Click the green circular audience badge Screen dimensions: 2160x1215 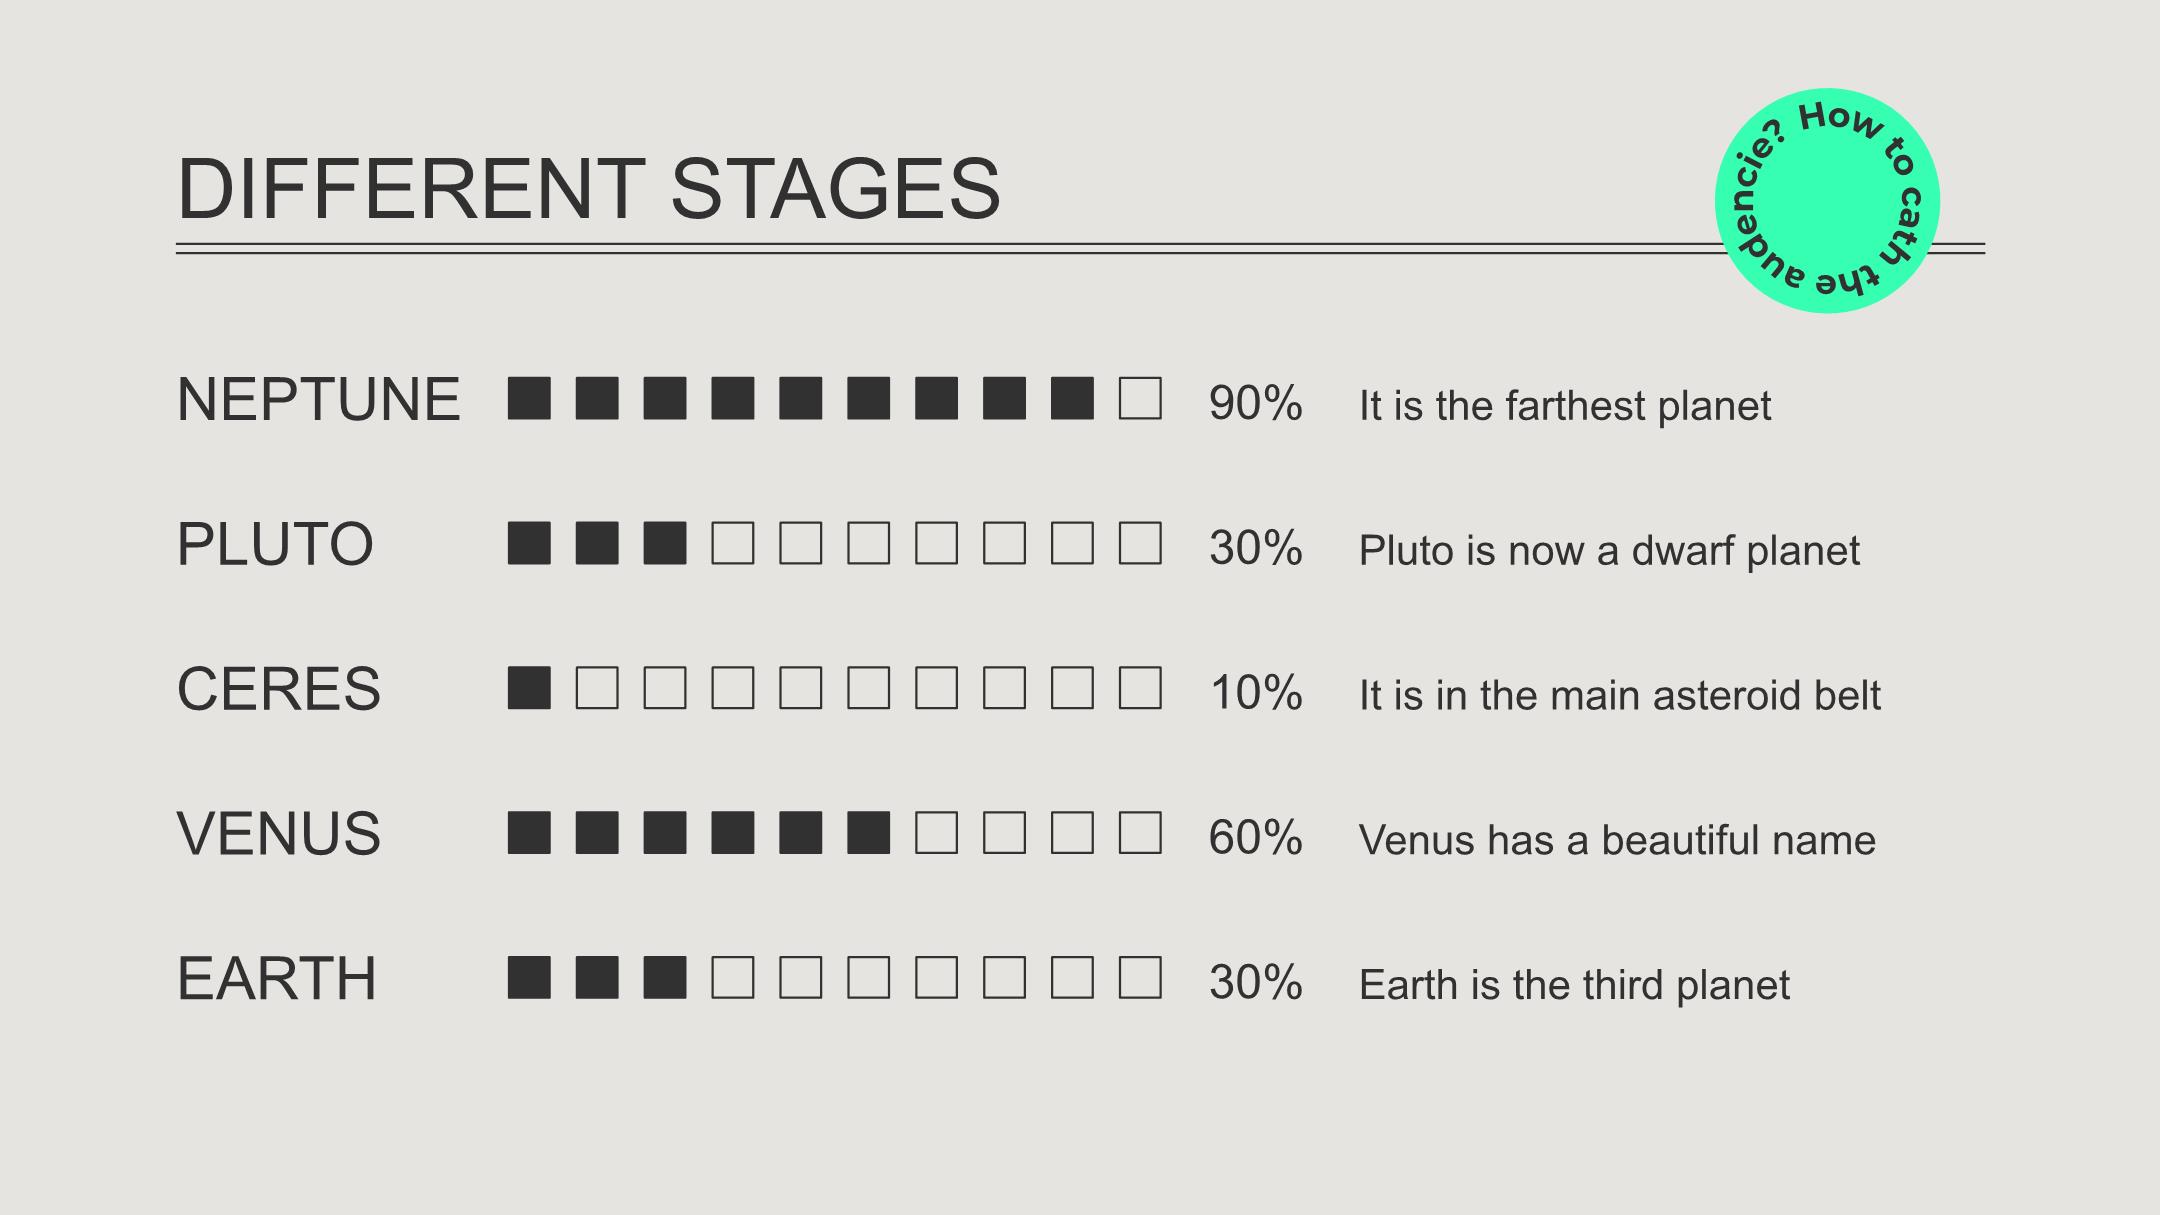point(1827,201)
